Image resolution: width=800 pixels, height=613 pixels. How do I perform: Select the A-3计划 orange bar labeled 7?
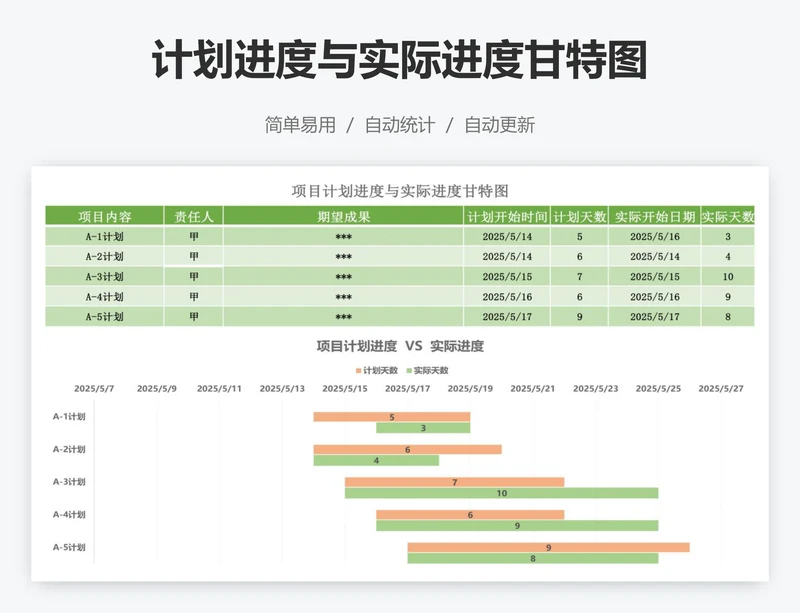point(455,482)
